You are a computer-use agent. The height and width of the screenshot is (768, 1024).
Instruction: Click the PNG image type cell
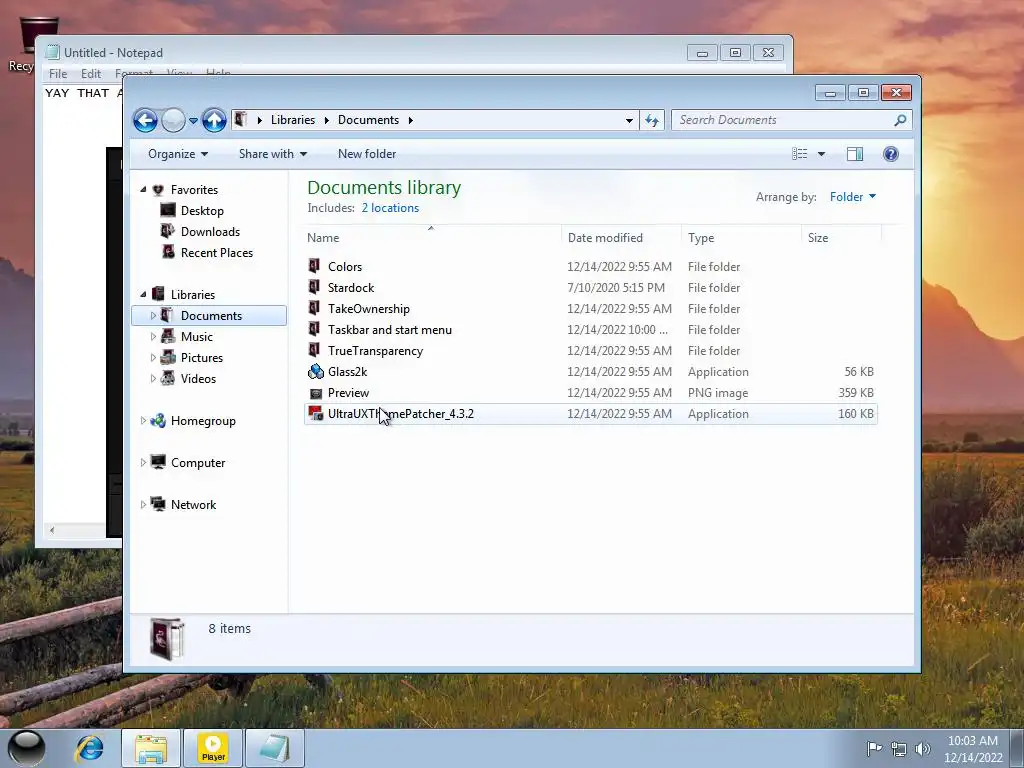[718, 392]
